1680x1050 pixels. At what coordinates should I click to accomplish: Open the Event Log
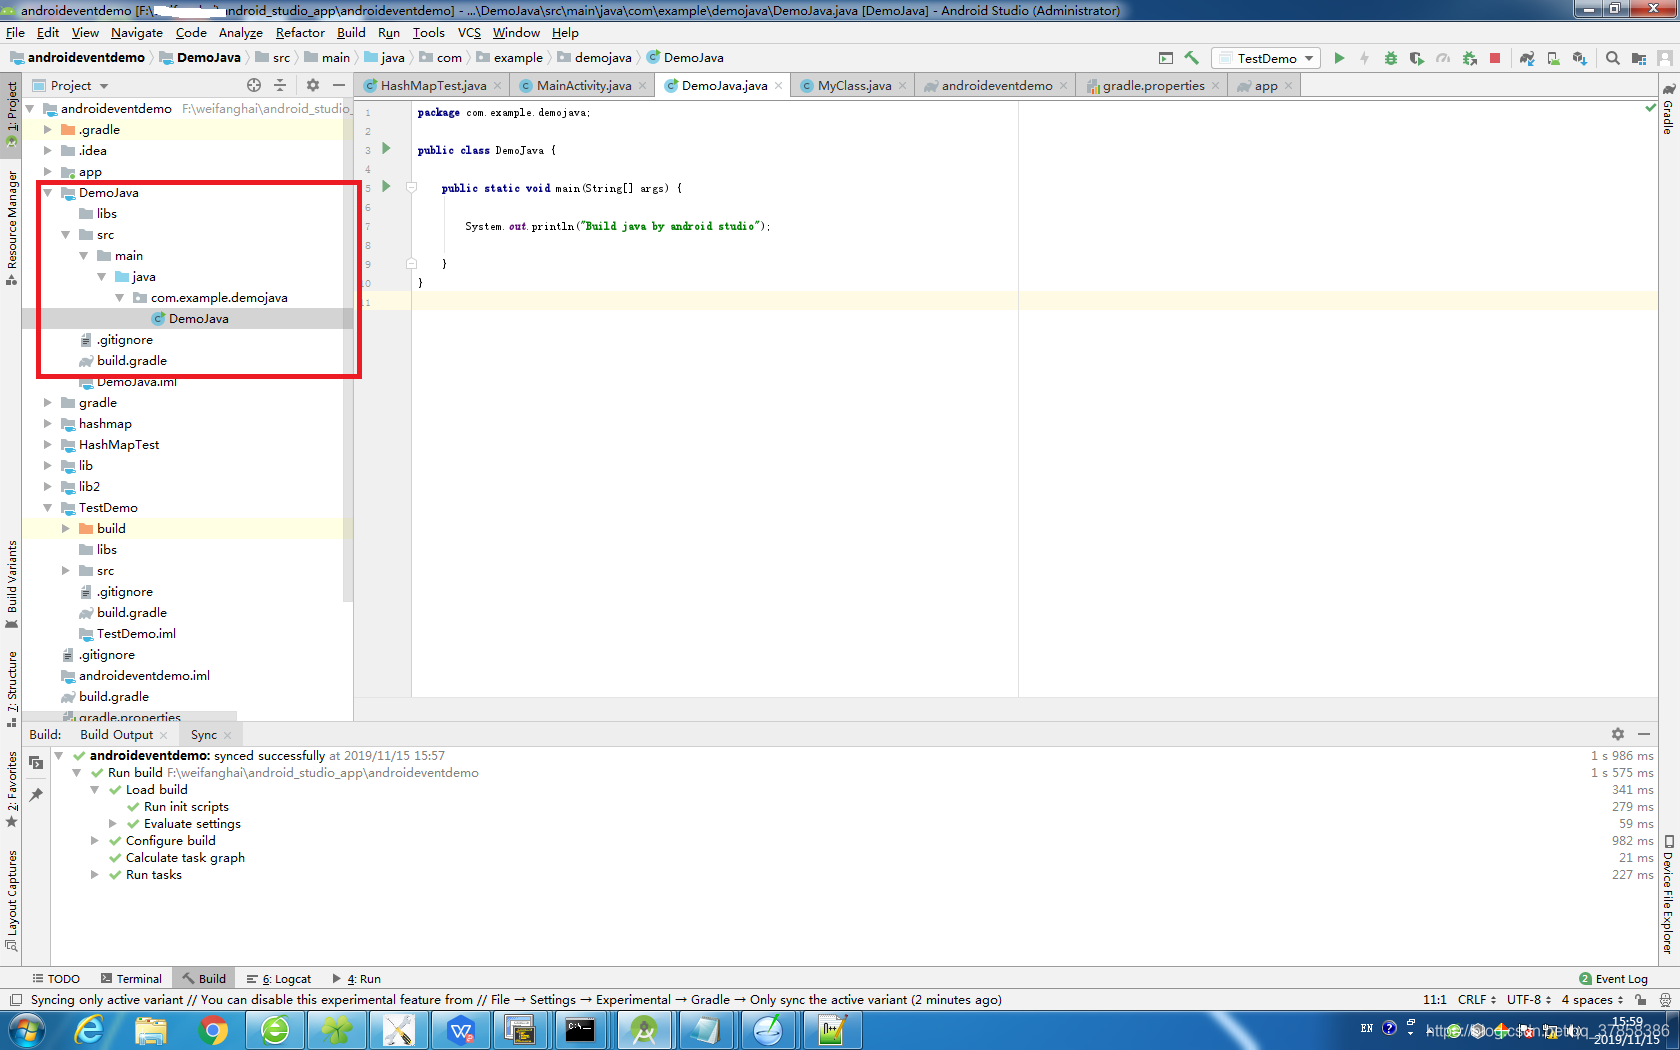[x=1613, y=979]
